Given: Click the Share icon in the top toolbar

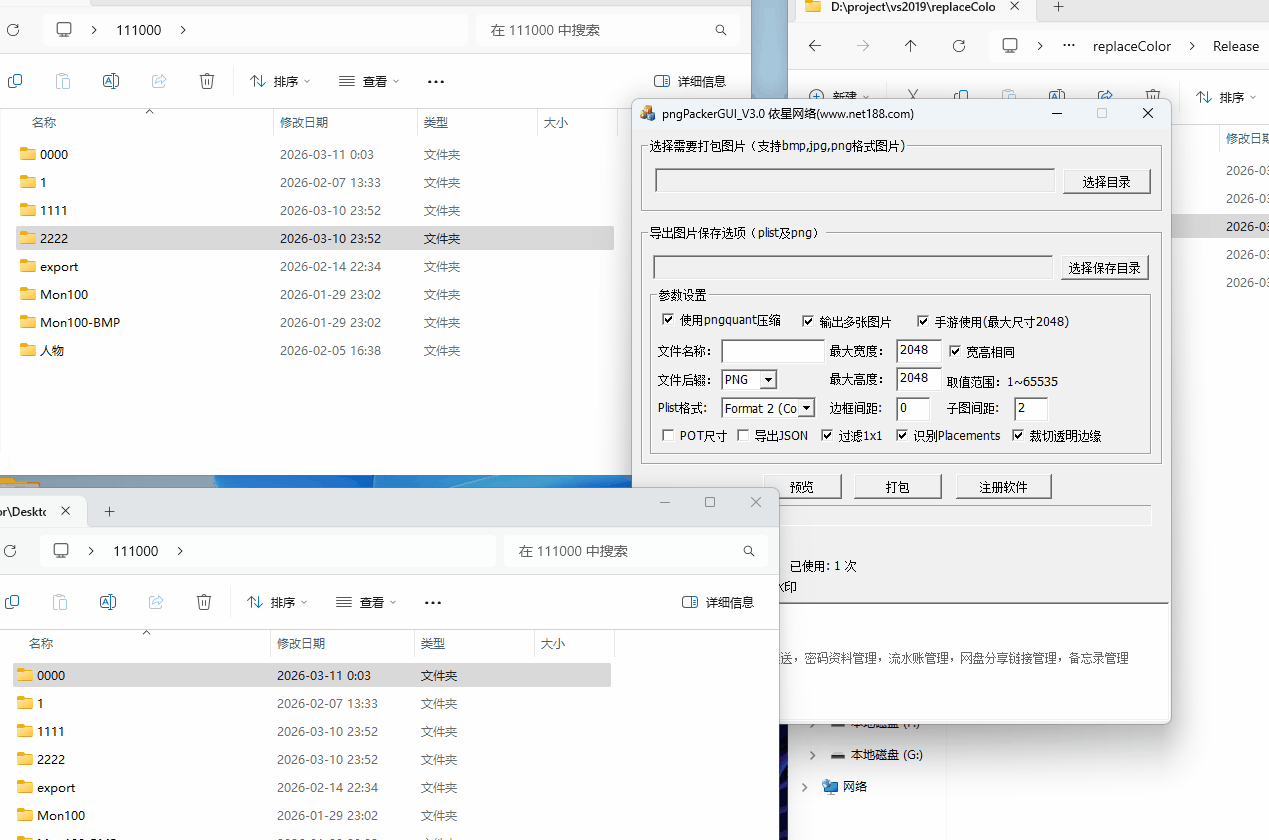Looking at the screenshot, I should [x=159, y=81].
